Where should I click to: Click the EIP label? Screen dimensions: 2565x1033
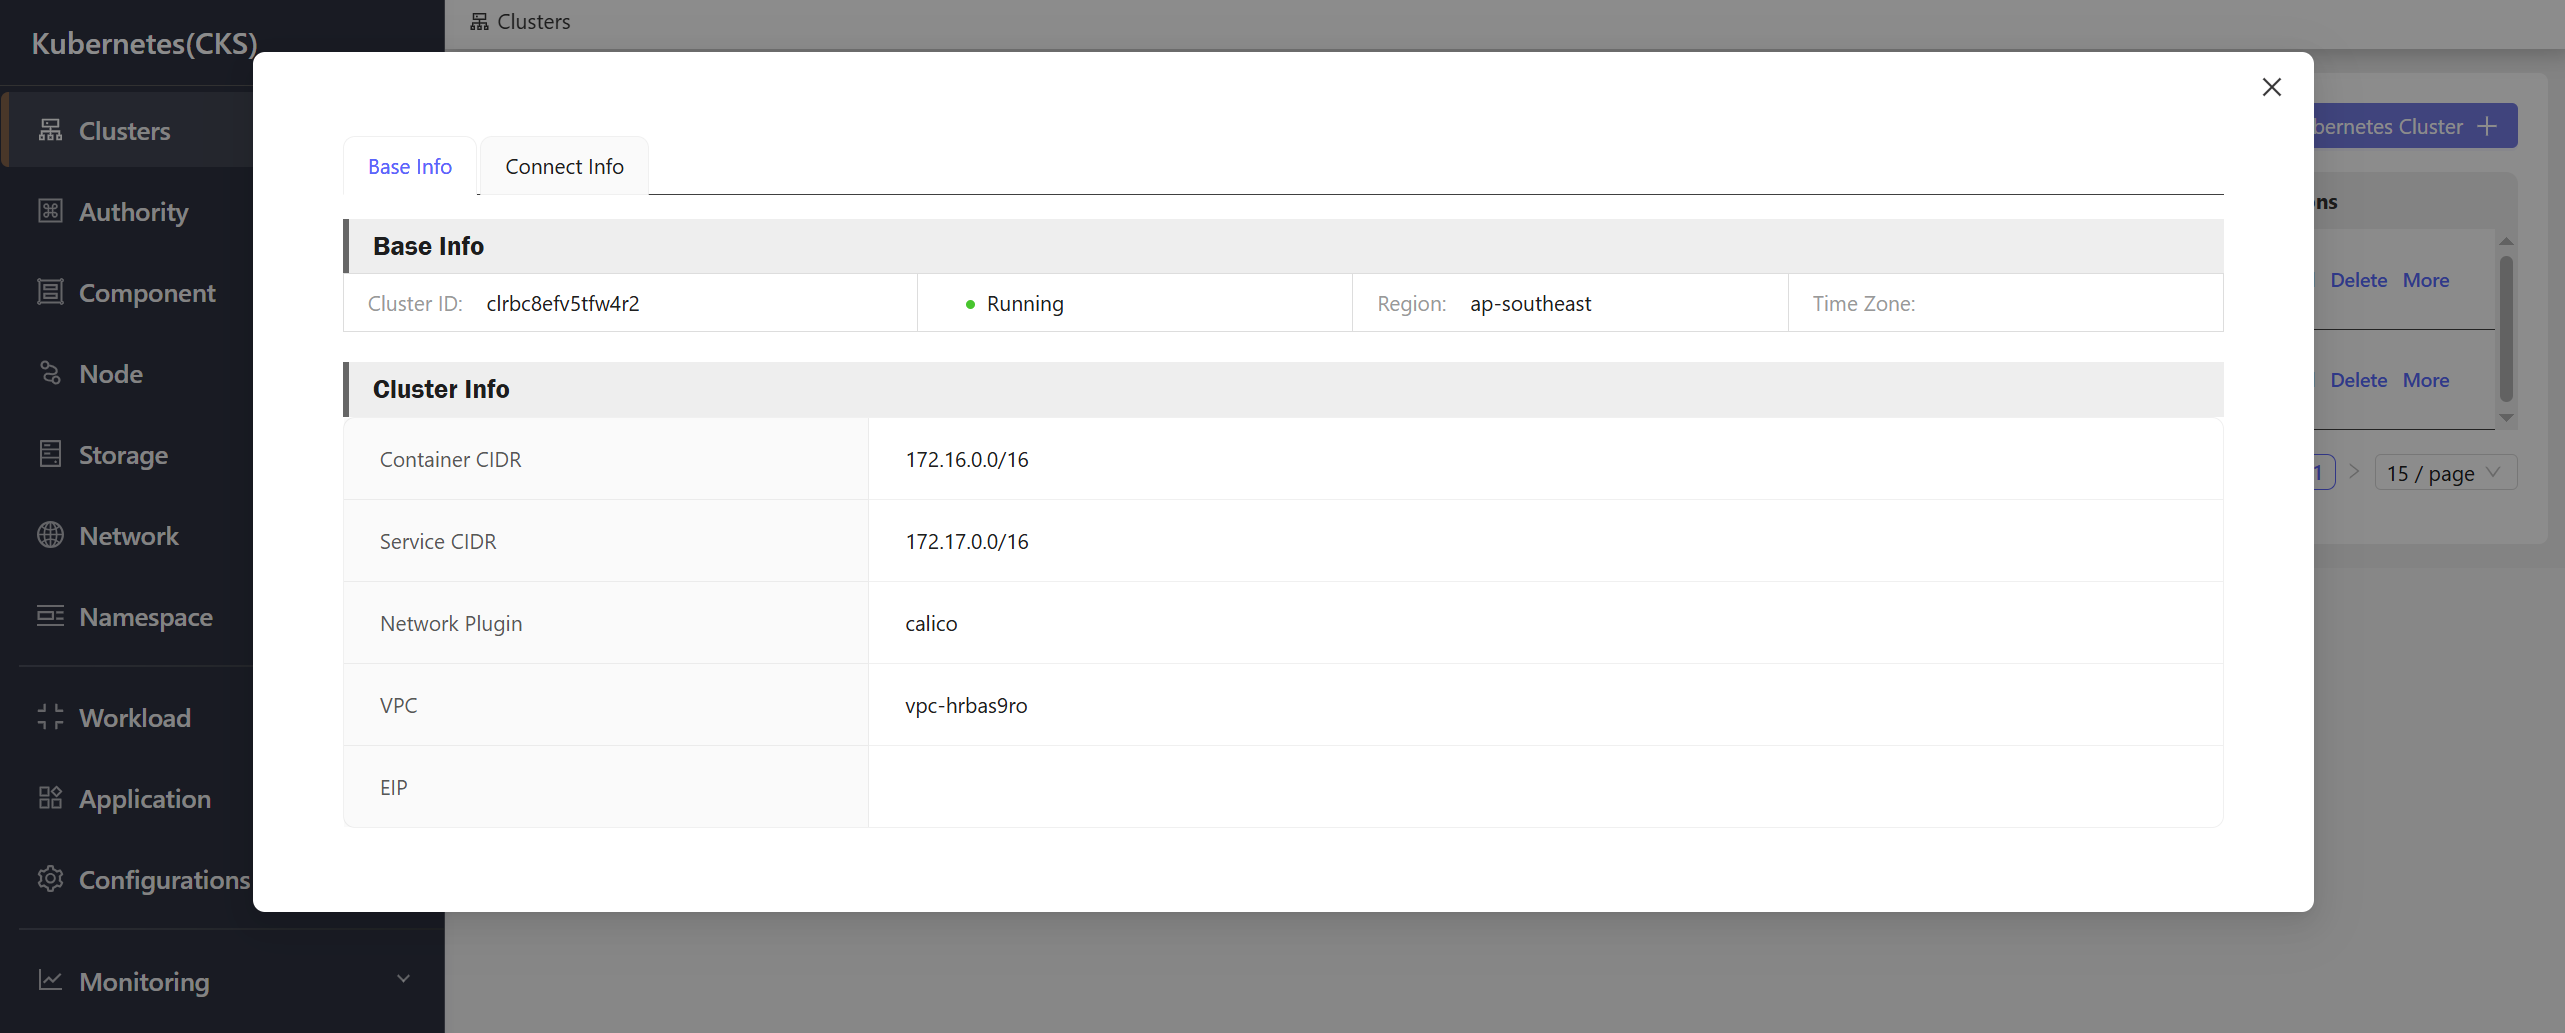(x=393, y=787)
